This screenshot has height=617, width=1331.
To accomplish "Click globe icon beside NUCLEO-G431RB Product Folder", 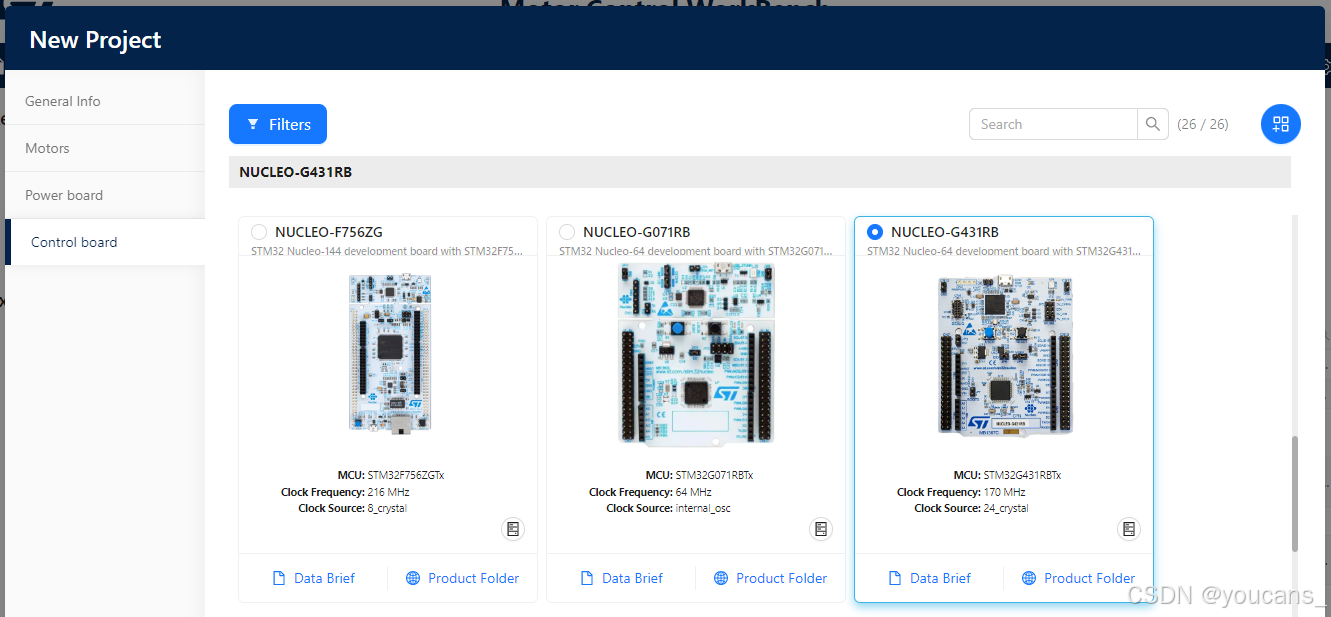I will [x=1029, y=578].
